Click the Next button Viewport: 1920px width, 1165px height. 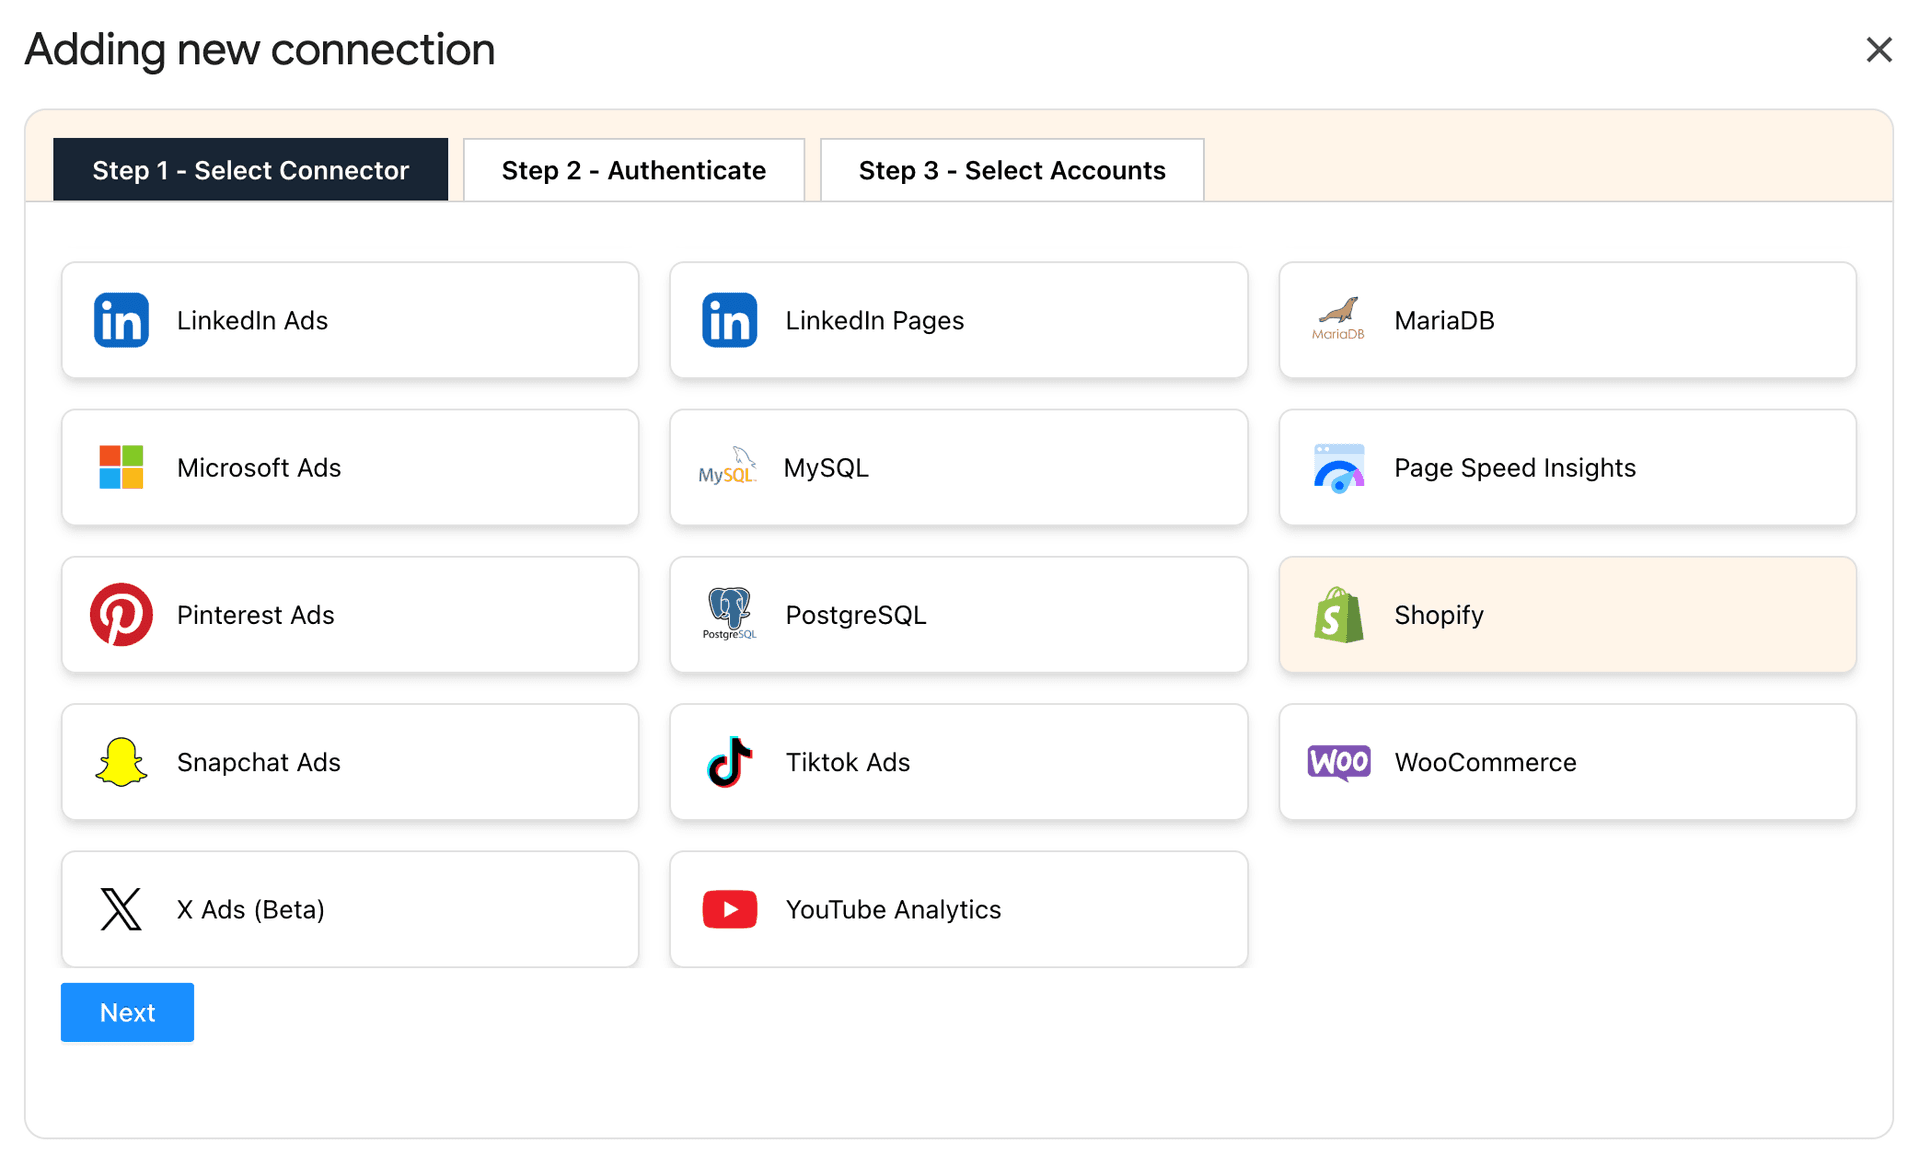(127, 1012)
